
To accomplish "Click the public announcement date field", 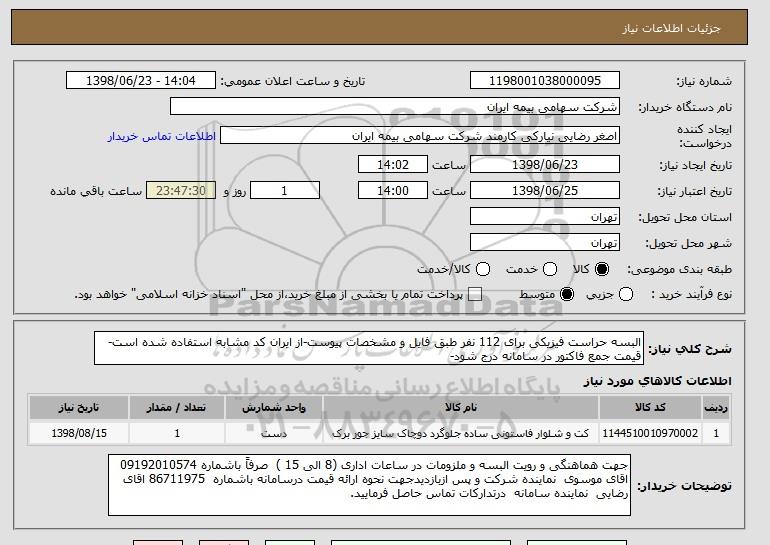I will coord(141,81).
